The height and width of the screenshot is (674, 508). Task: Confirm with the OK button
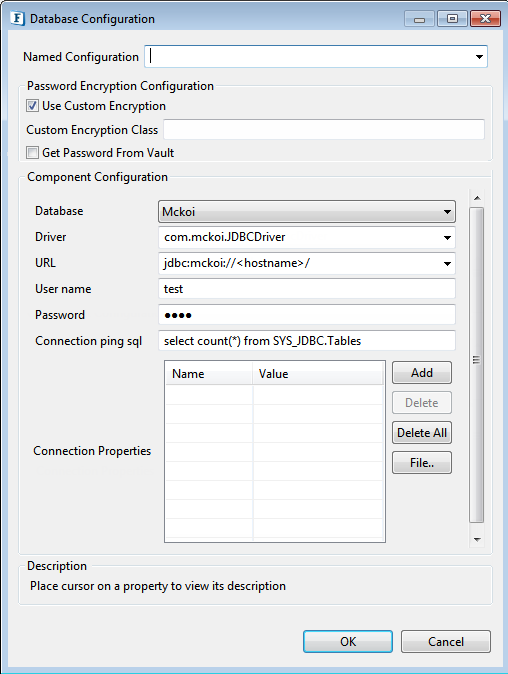(x=348, y=642)
